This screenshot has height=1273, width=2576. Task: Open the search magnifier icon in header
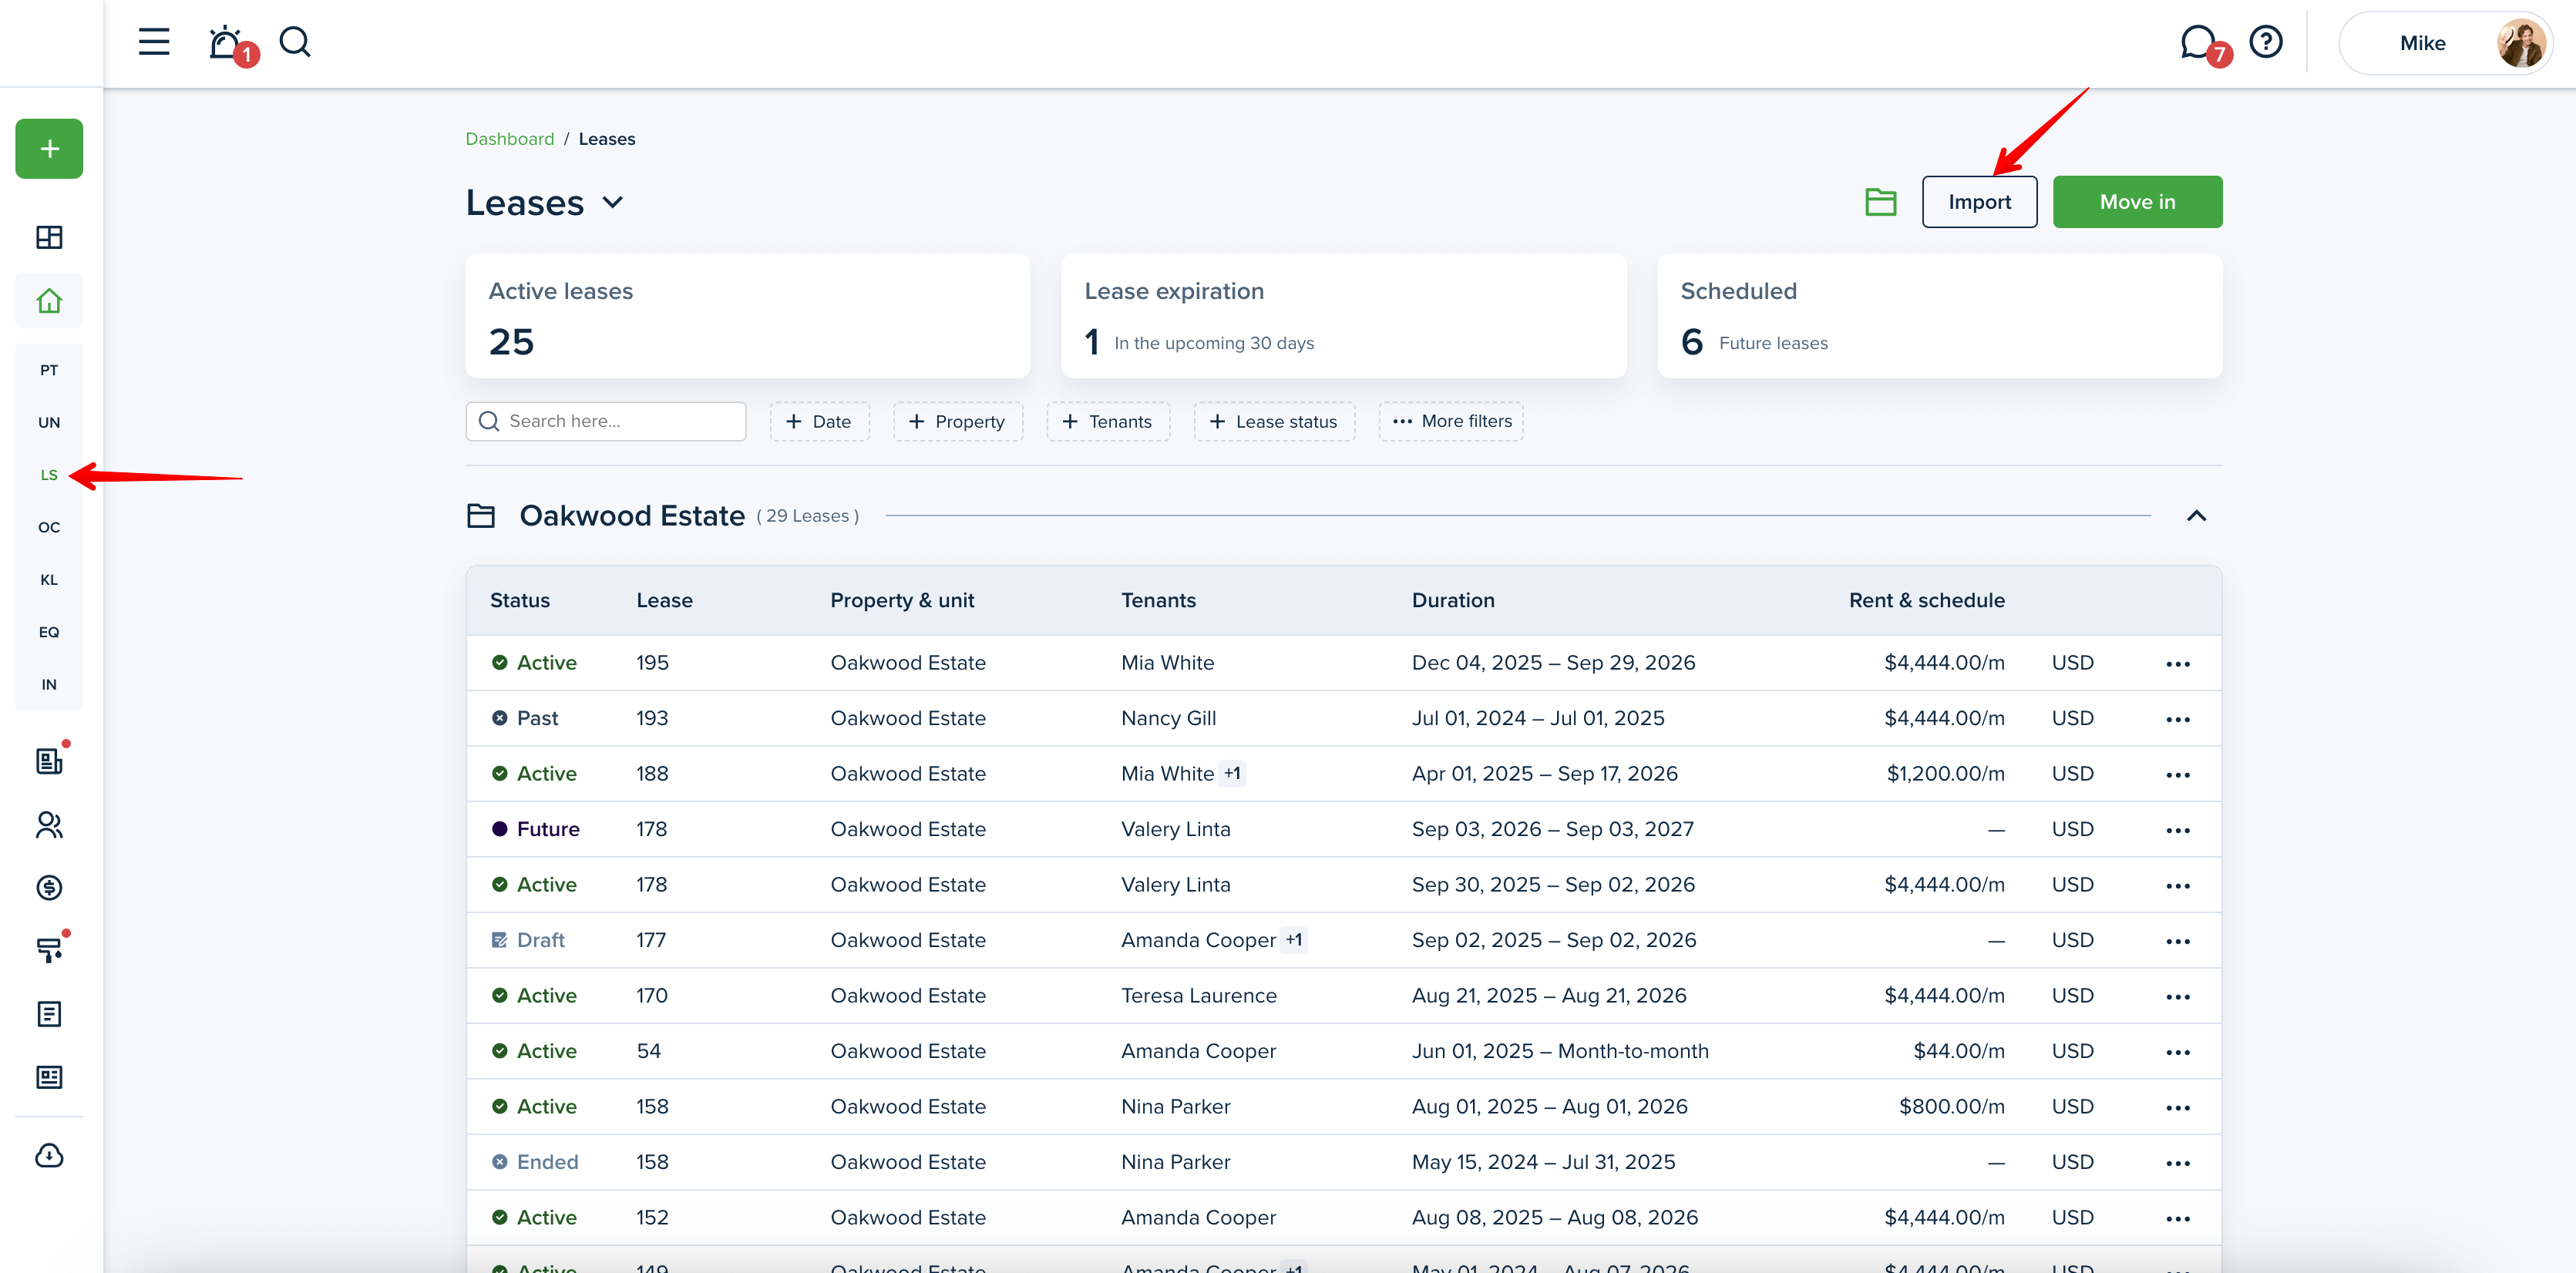pyautogui.click(x=295, y=42)
